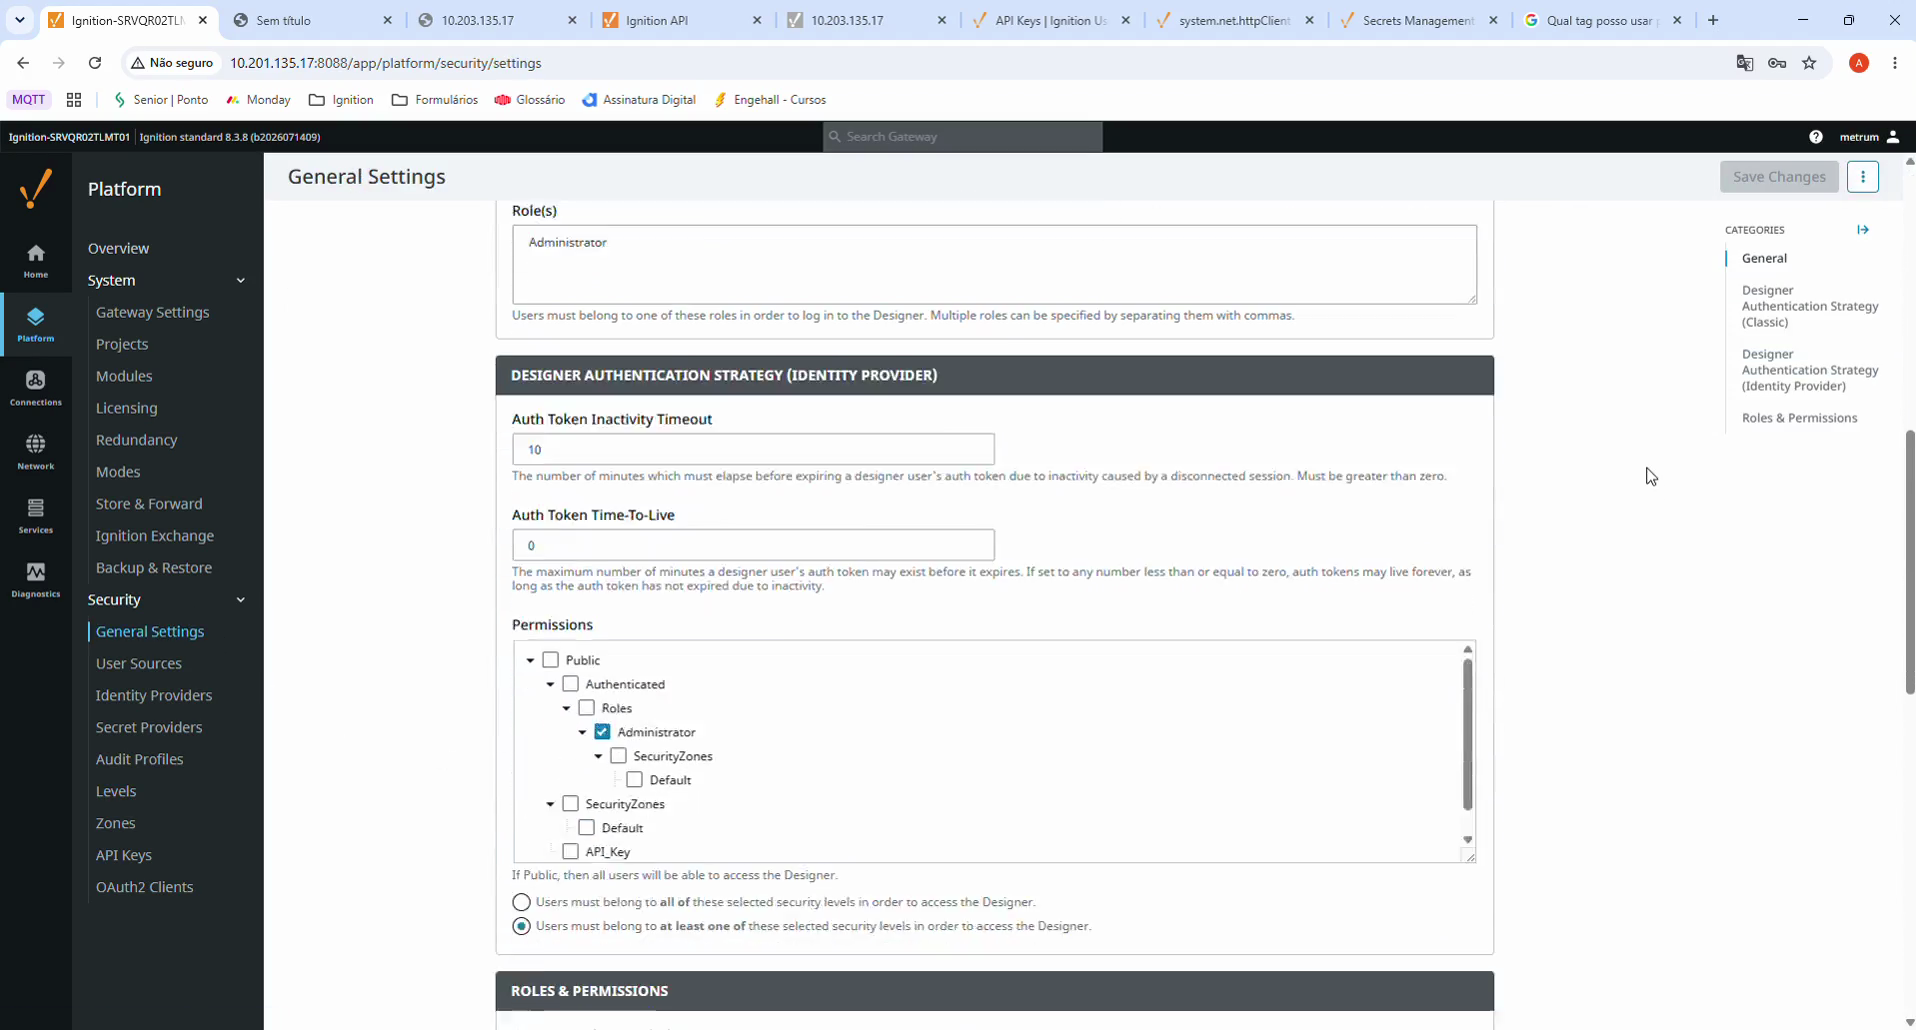The image size is (1916, 1030).
Task: Focus the Auth Token Time-To-Live field
Action: pyautogui.click(x=753, y=545)
